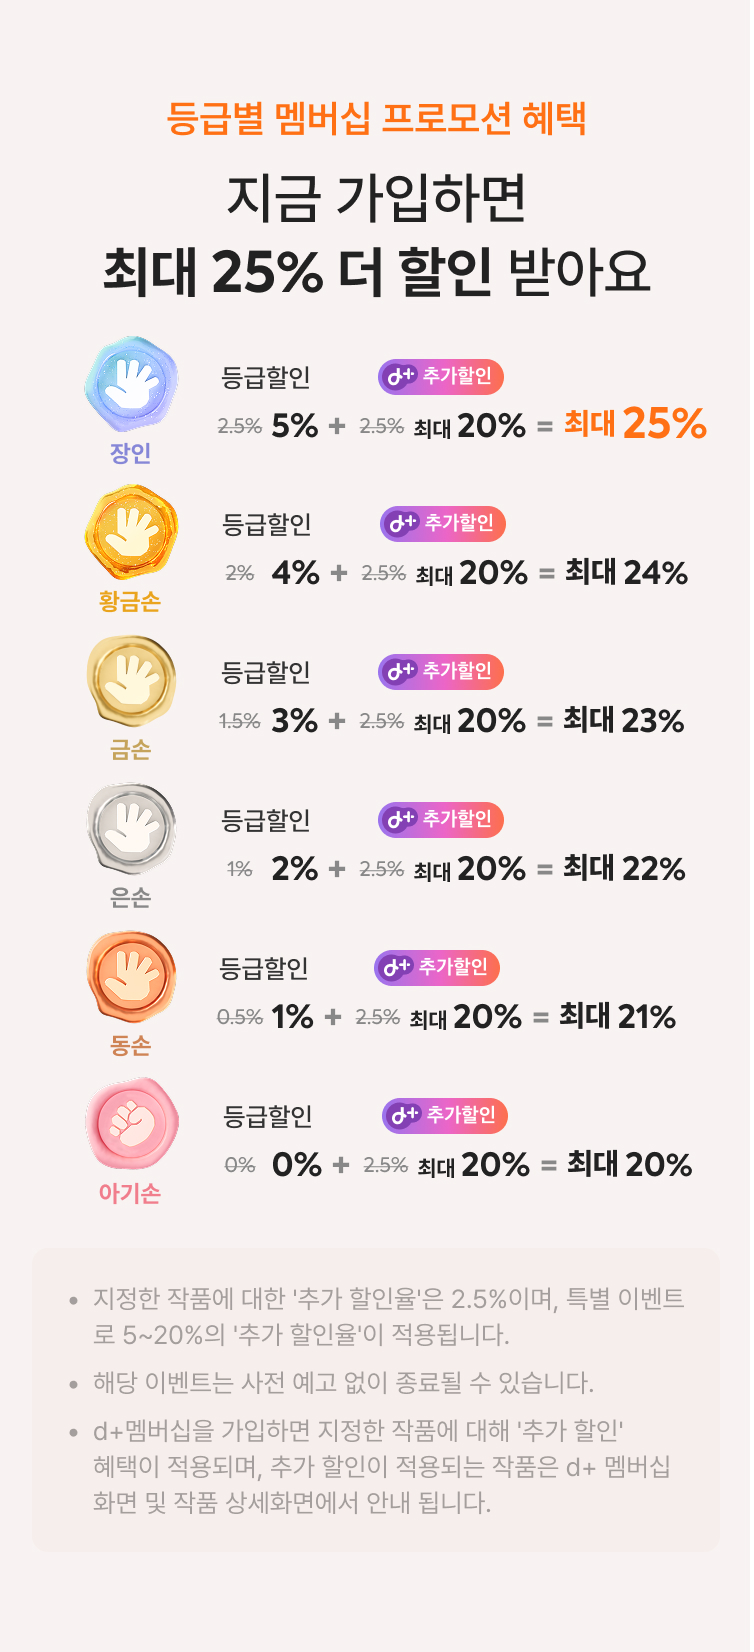This screenshot has width=754, height=1652.
Task: Tap the 등급별 멤버십 프로모션 혜택 heading
Action: (x=376, y=118)
